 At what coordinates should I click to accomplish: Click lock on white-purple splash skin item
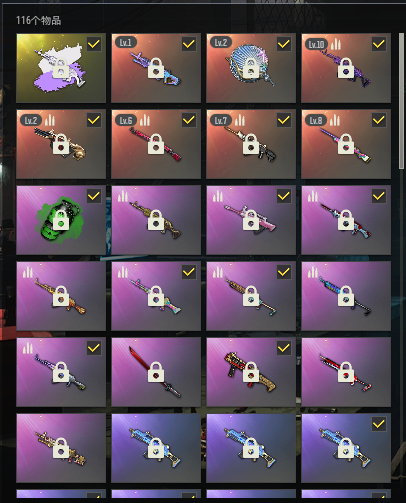click(61, 68)
